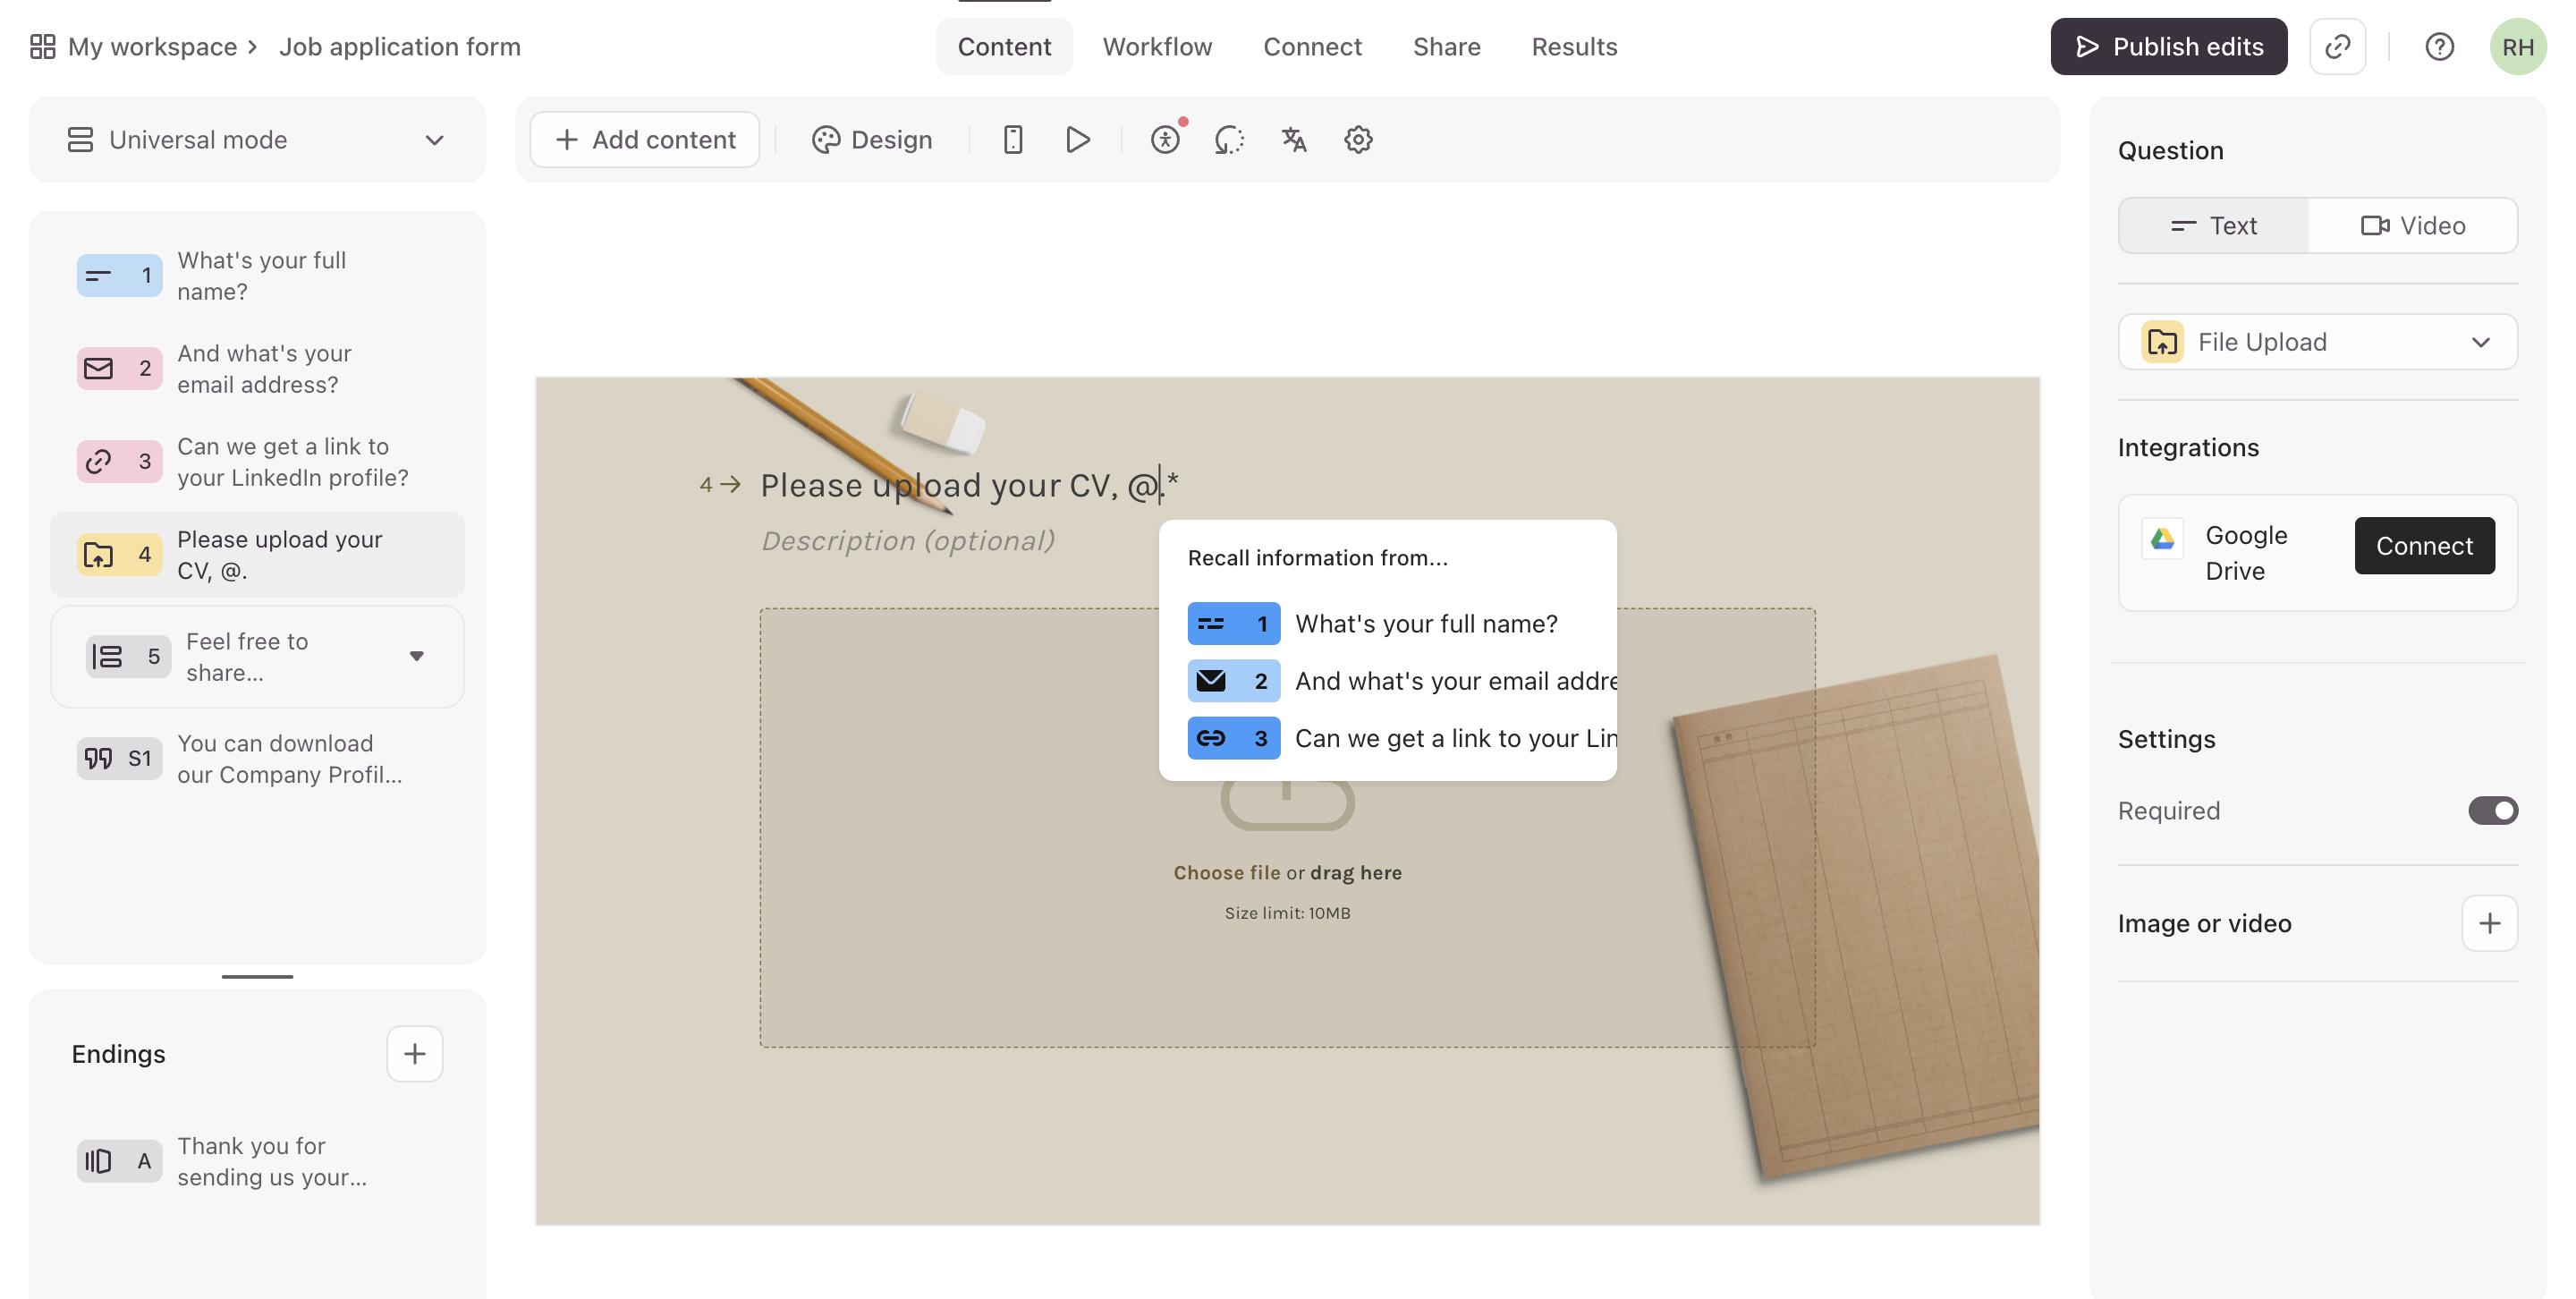Click the play preview icon
The height and width of the screenshot is (1299, 2576).
[1077, 140]
